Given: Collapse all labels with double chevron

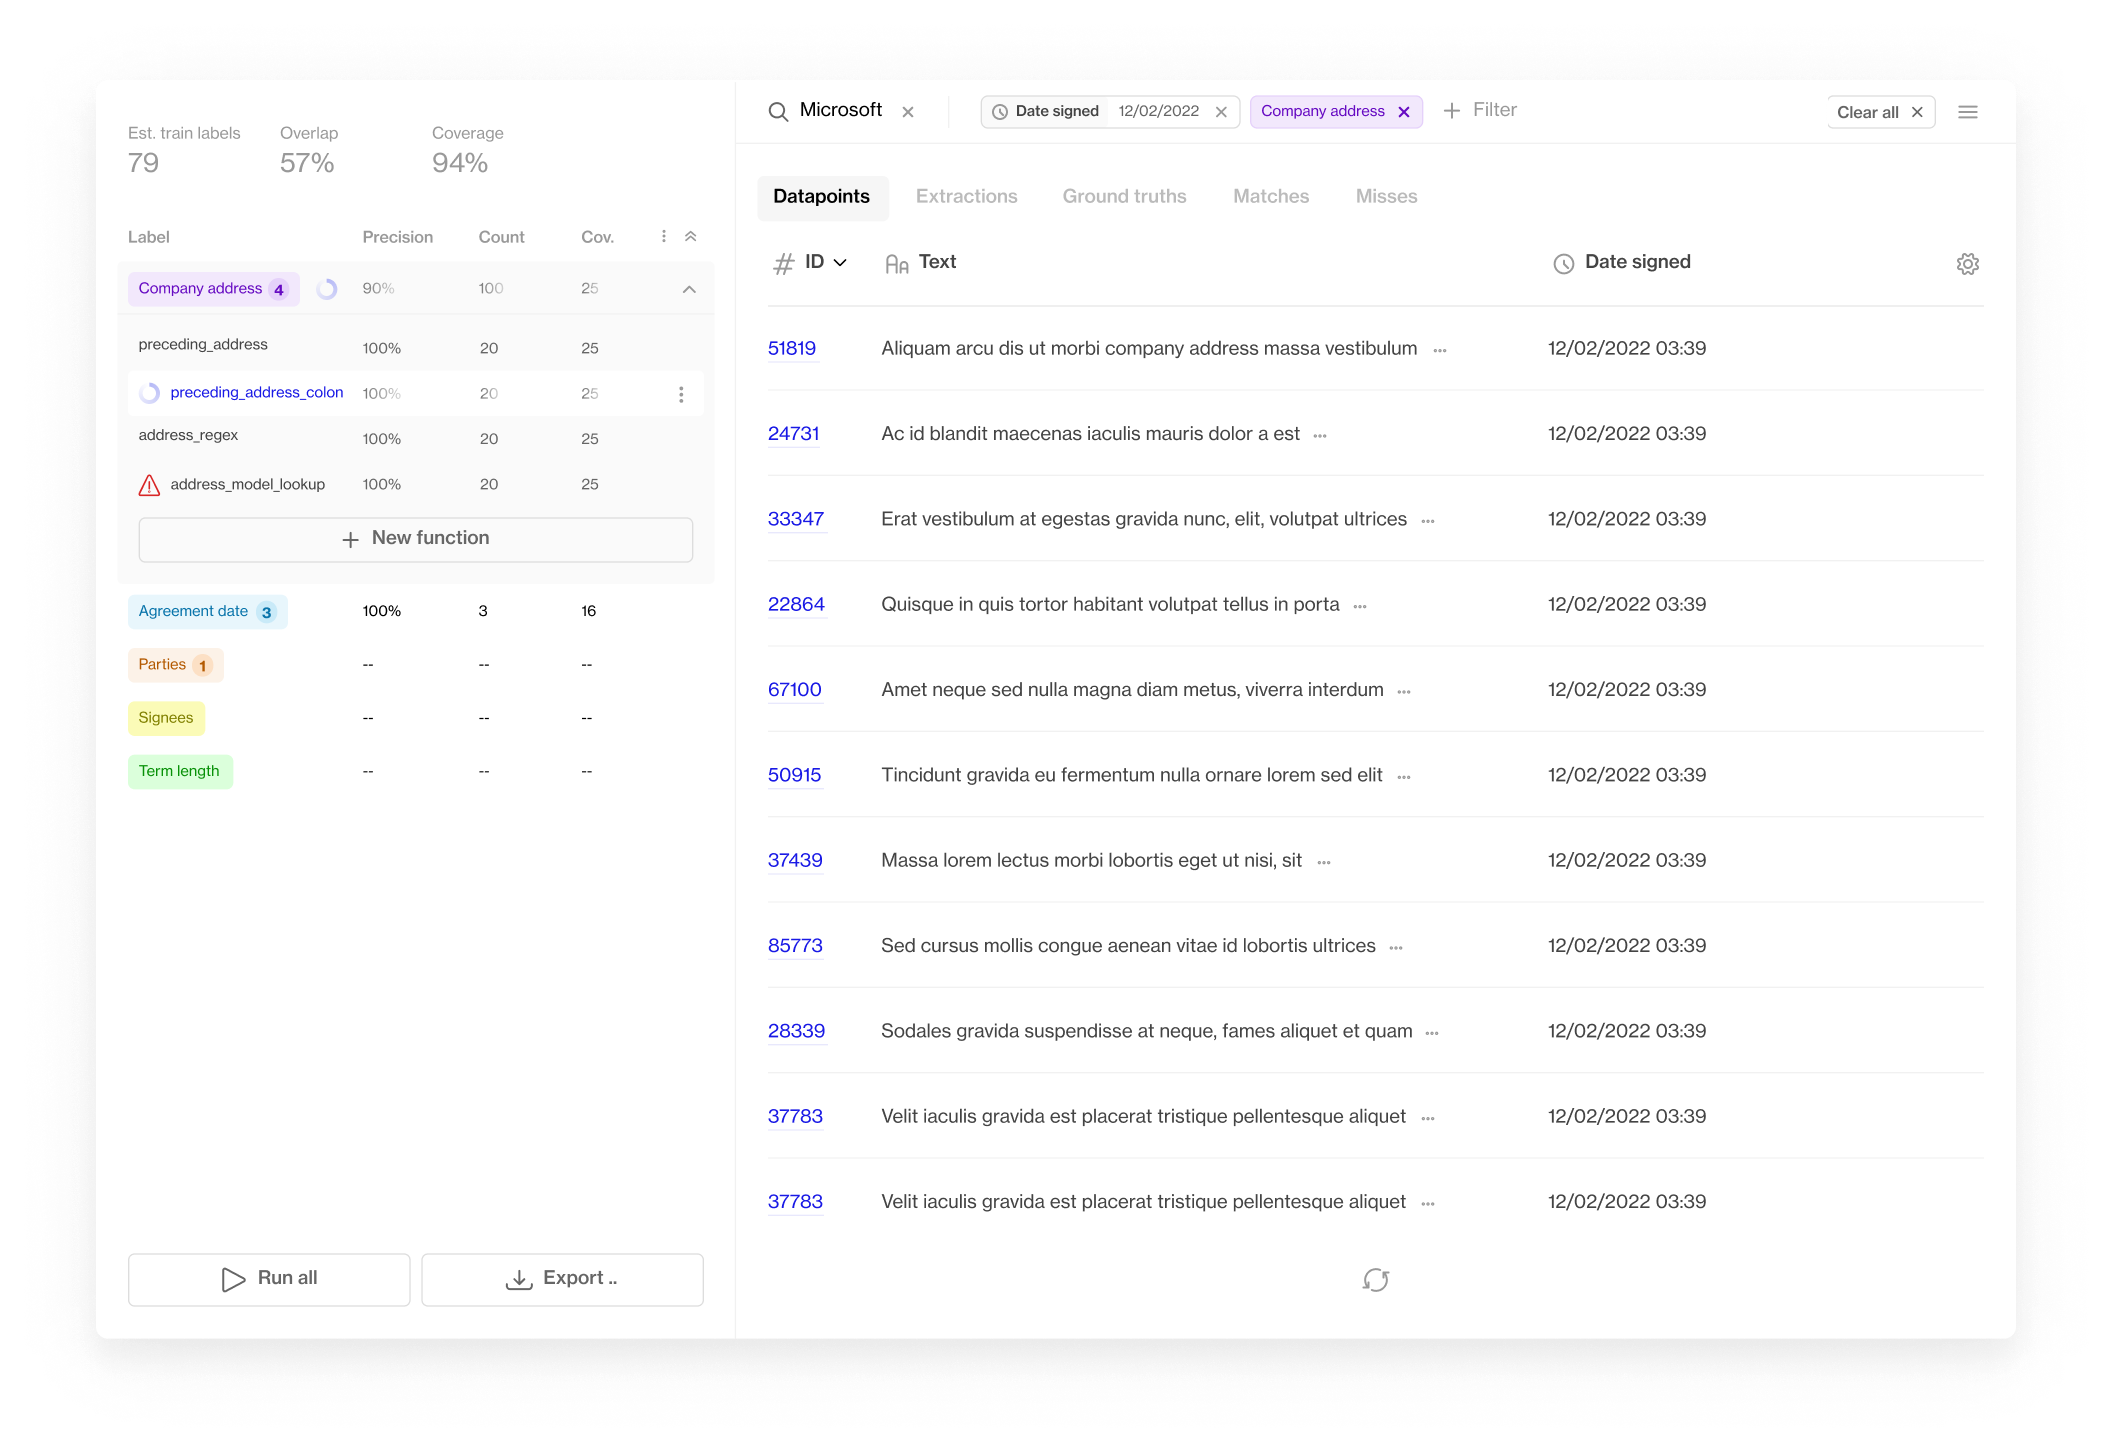Looking at the screenshot, I should click(x=690, y=237).
